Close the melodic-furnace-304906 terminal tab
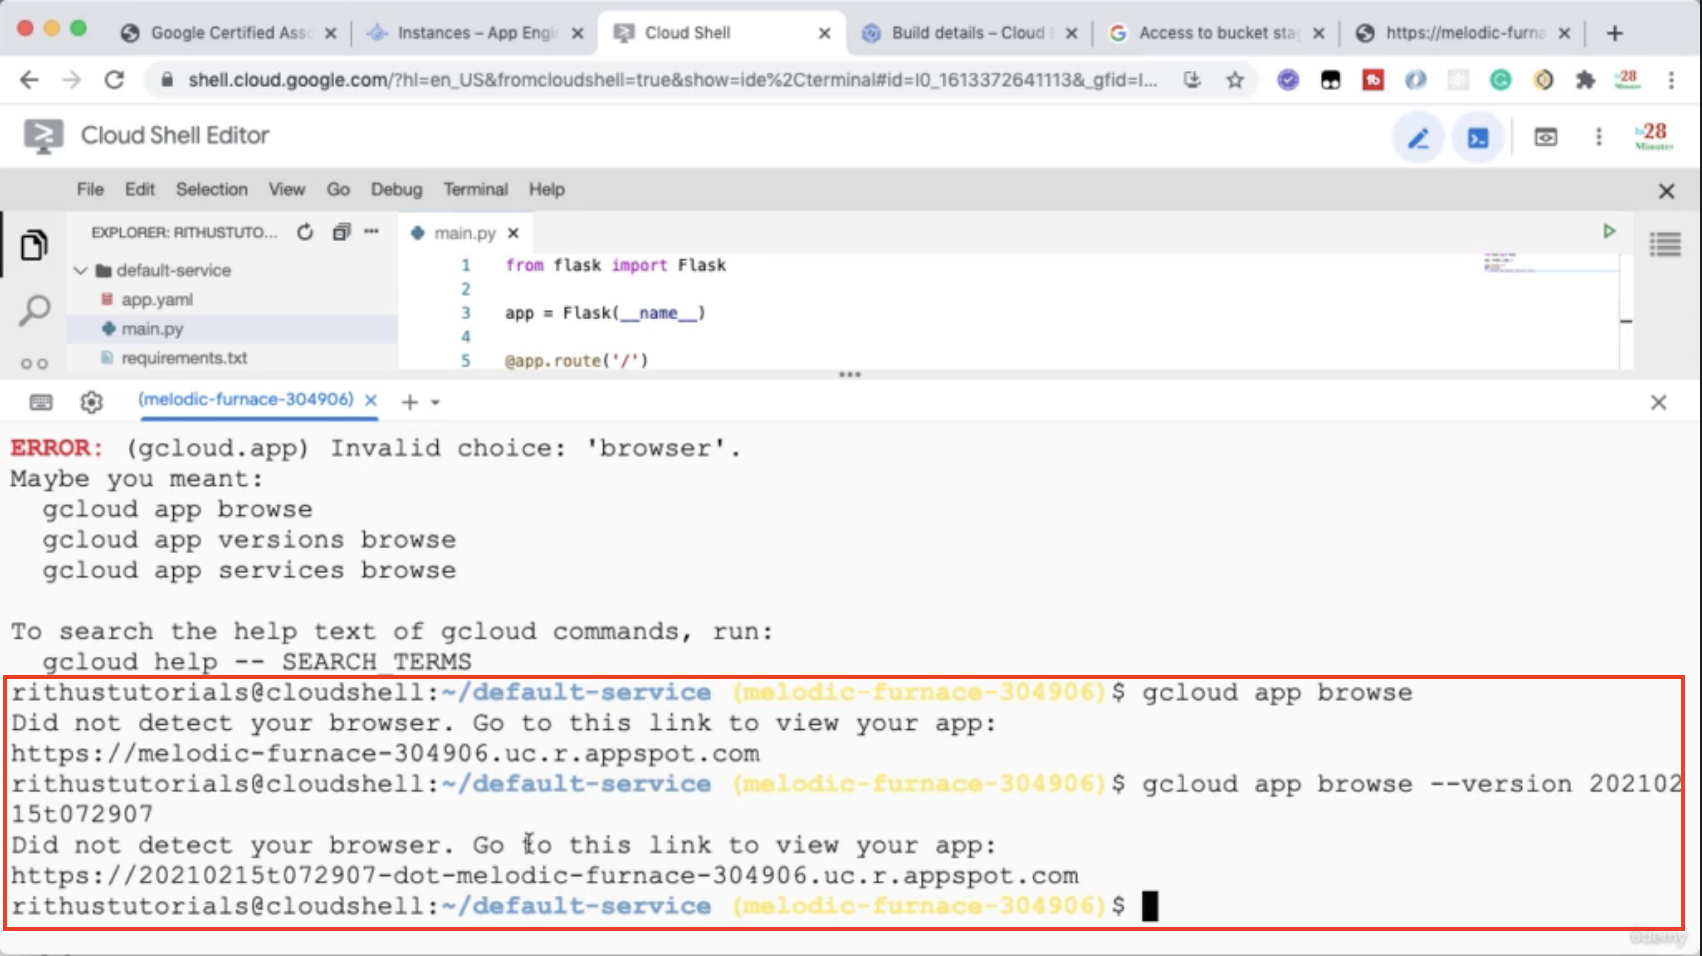The image size is (1702, 956). click(371, 400)
